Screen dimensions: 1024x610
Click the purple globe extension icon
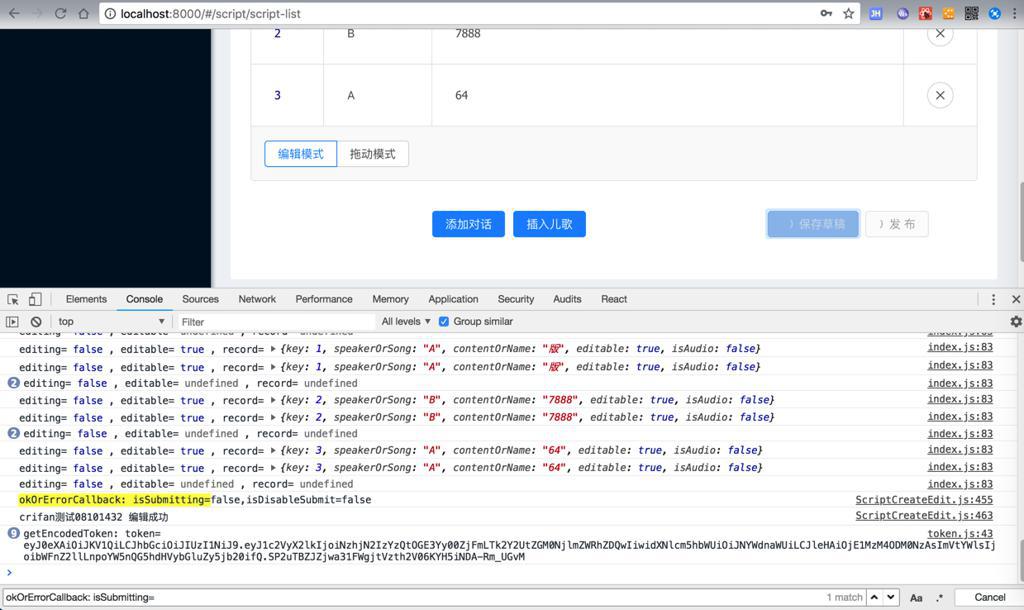(903, 13)
